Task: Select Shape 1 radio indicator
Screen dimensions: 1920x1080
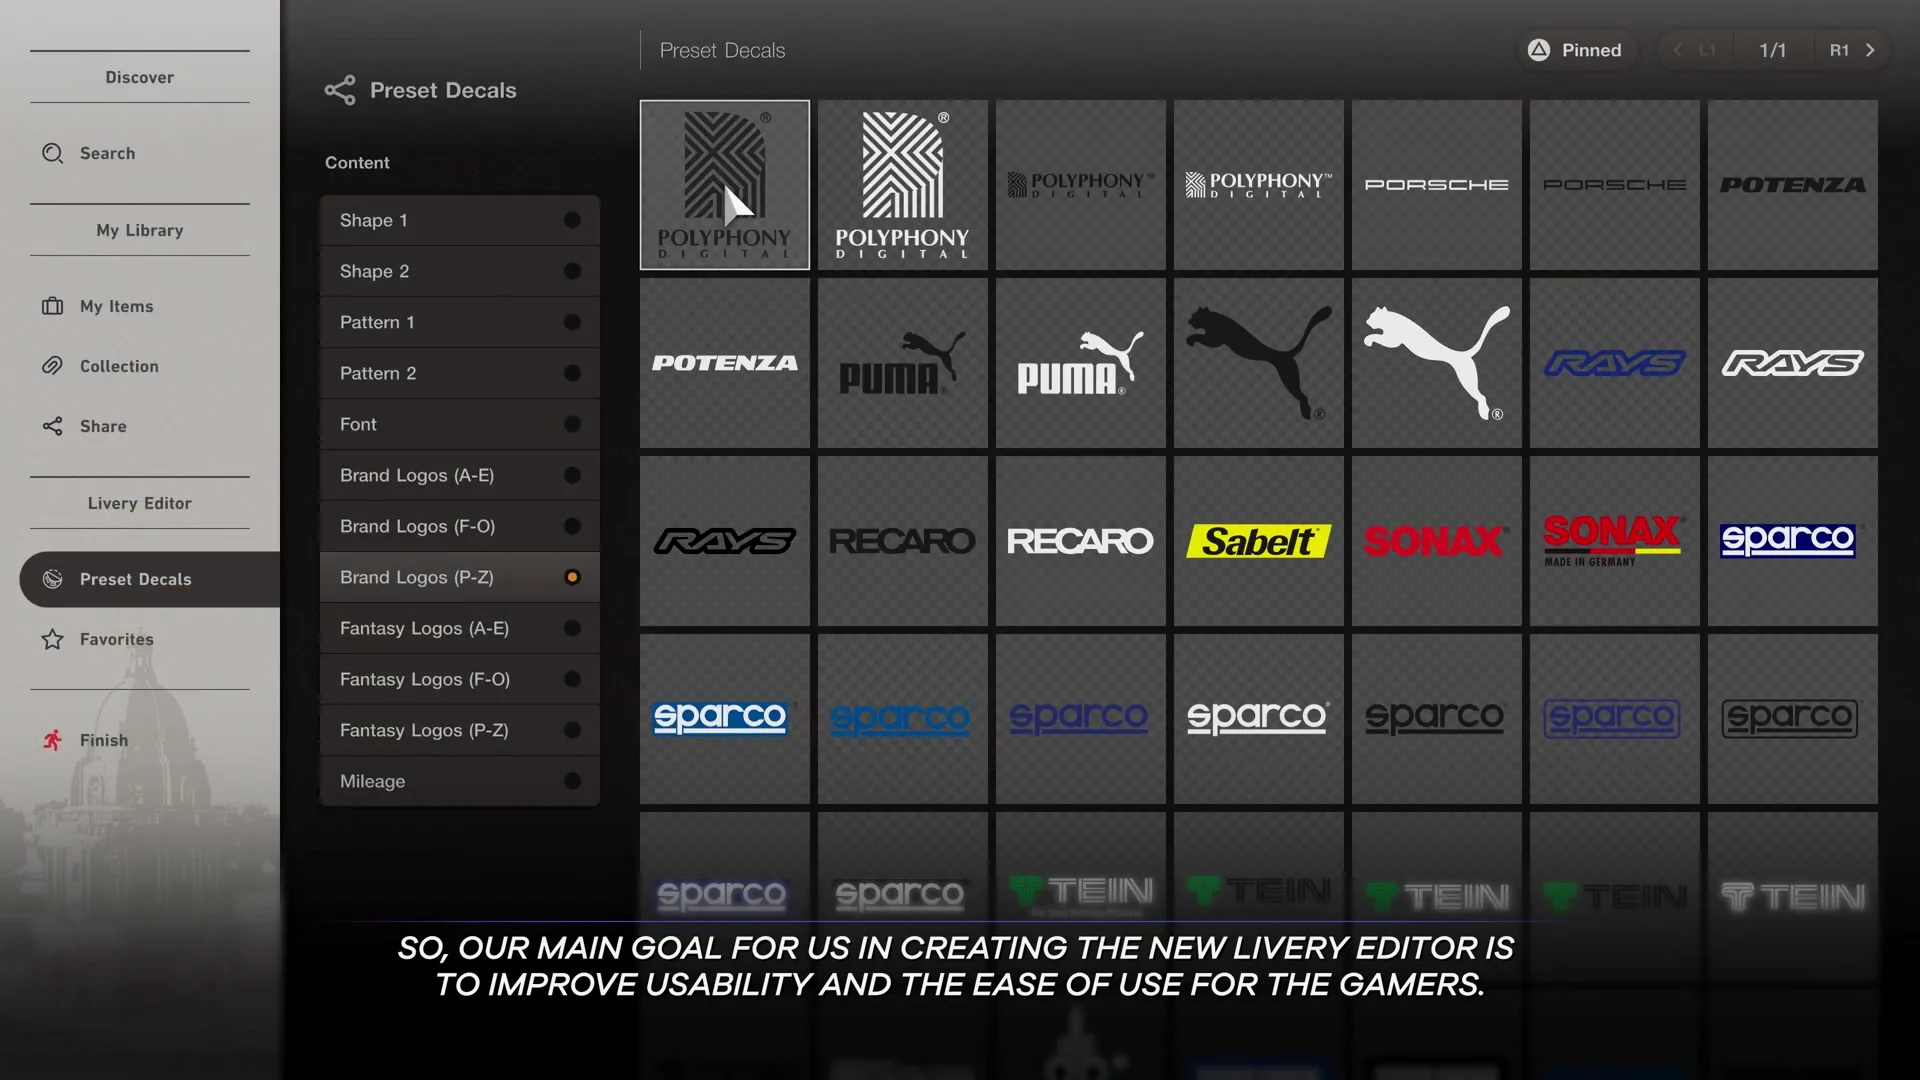Action: tap(572, 220)
